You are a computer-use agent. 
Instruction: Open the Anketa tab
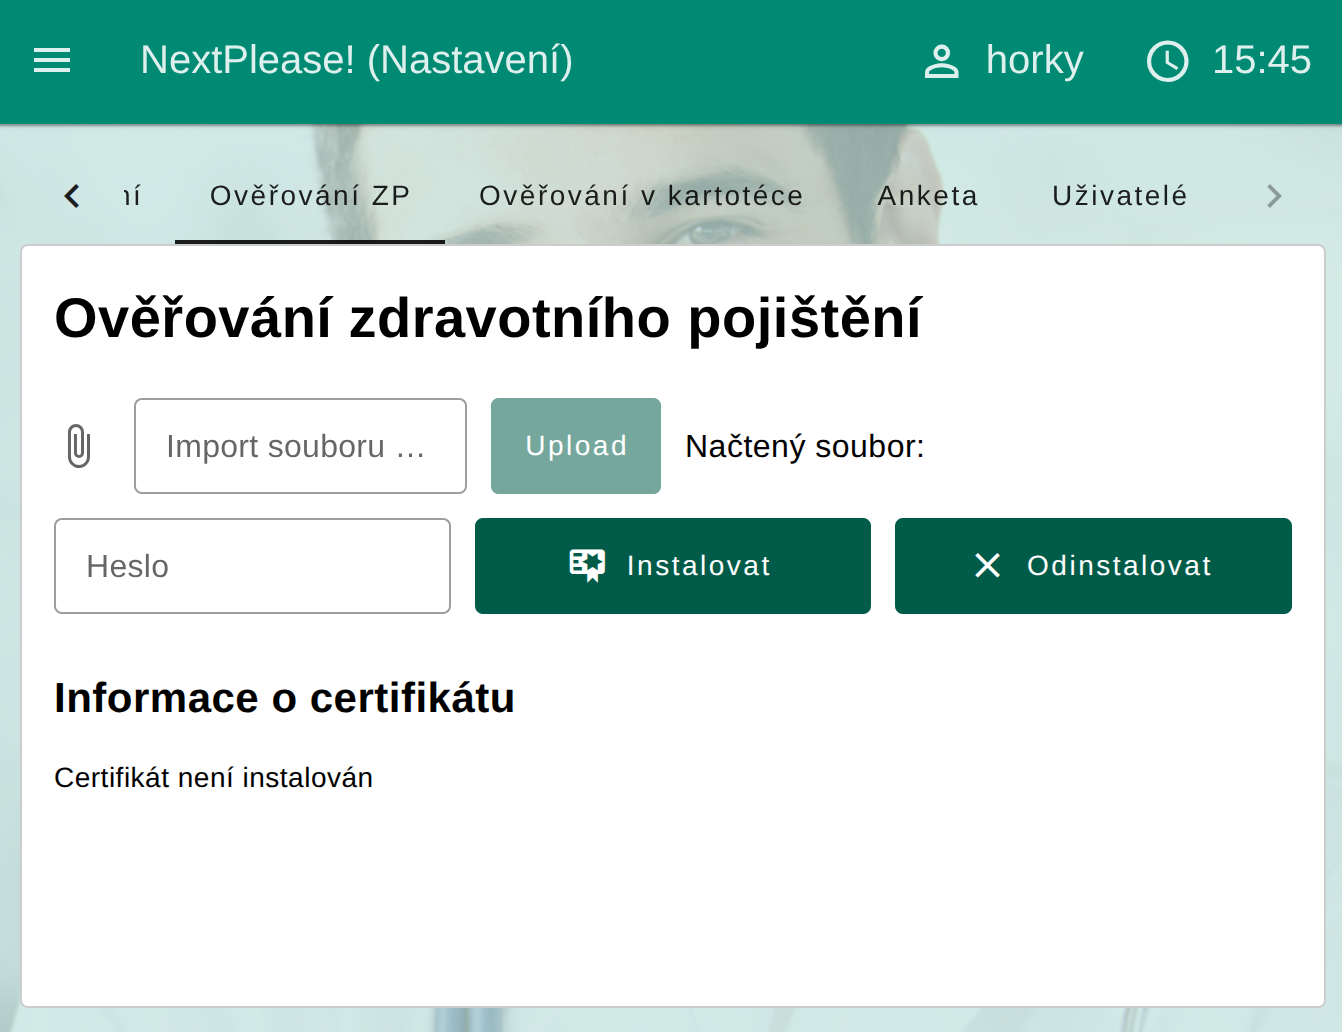(928, 196)
